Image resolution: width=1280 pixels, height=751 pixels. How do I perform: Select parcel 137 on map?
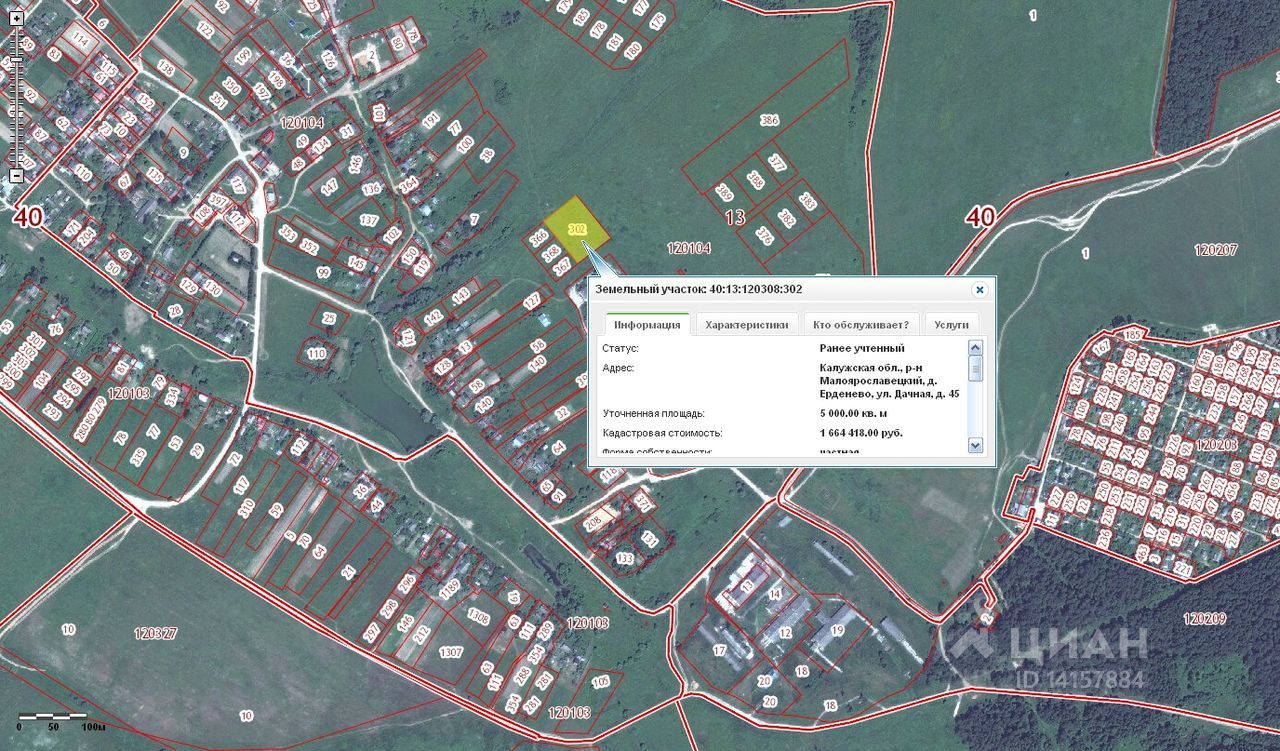[x=369, y=220]
